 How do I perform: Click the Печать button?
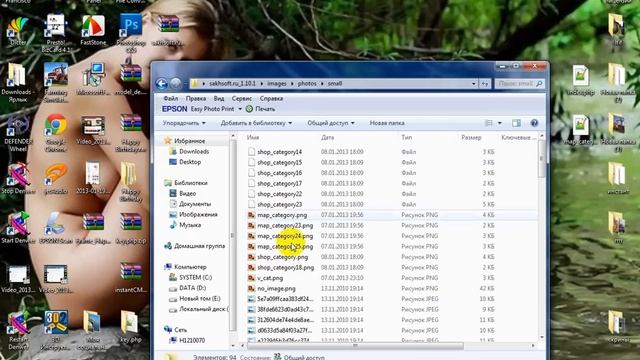[260, 109]
